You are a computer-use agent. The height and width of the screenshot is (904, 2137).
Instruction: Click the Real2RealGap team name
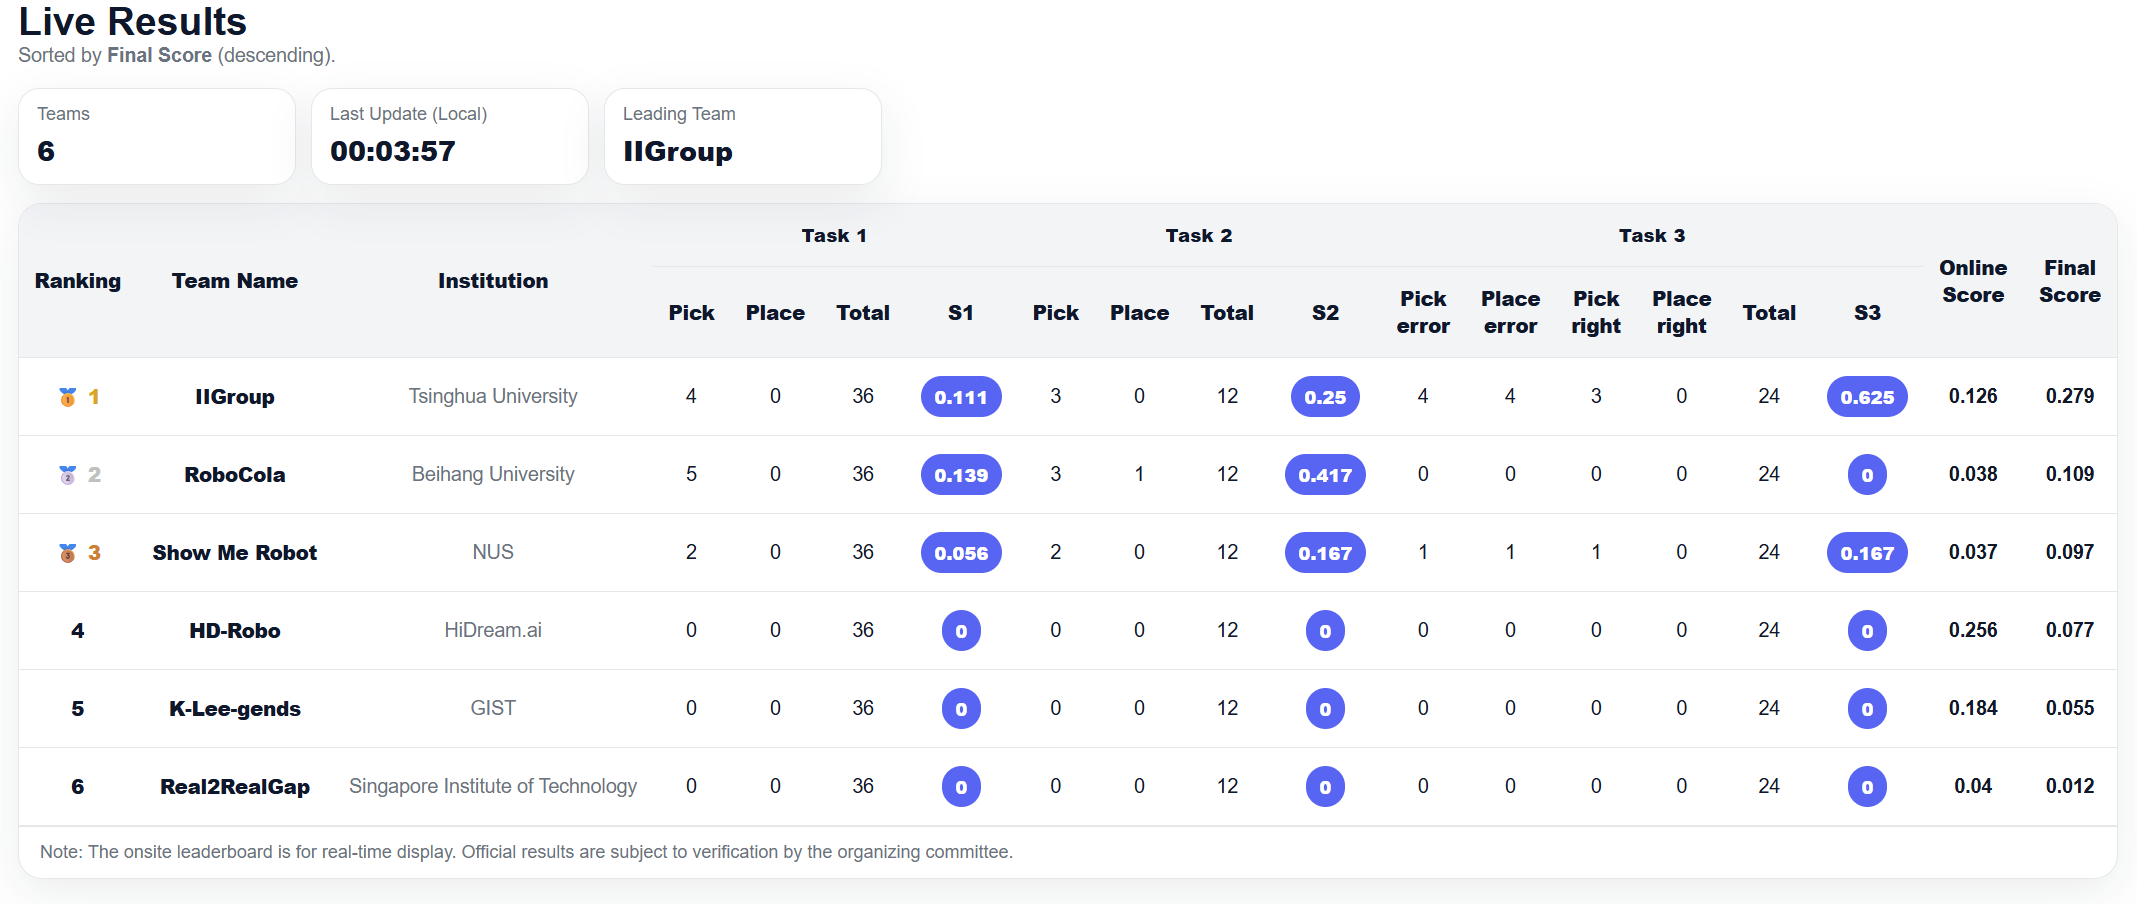tap(235, 787)
